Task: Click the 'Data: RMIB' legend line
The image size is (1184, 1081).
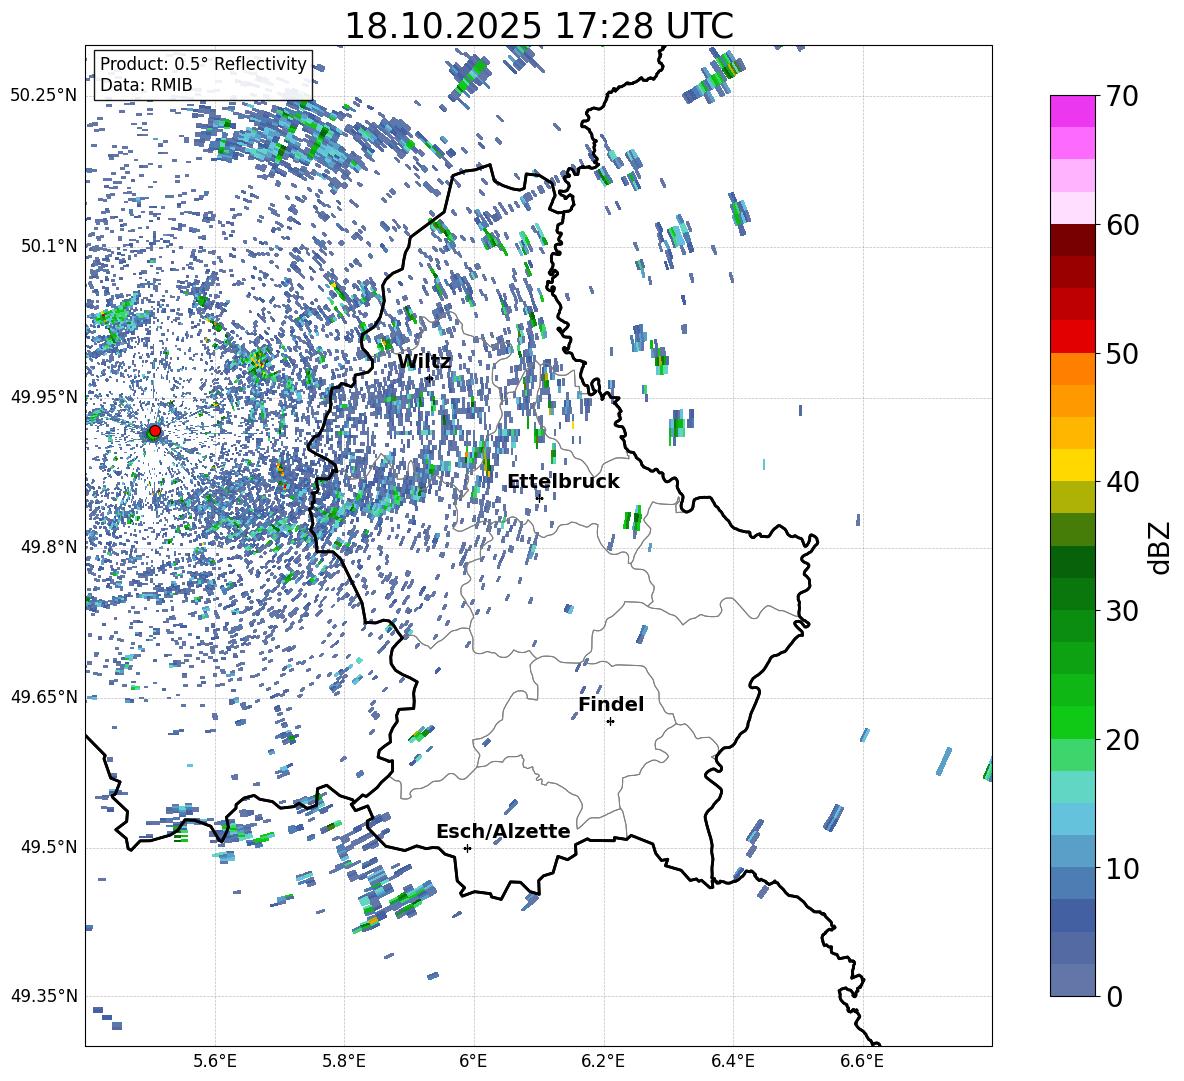Action: (x=146, y=85)
